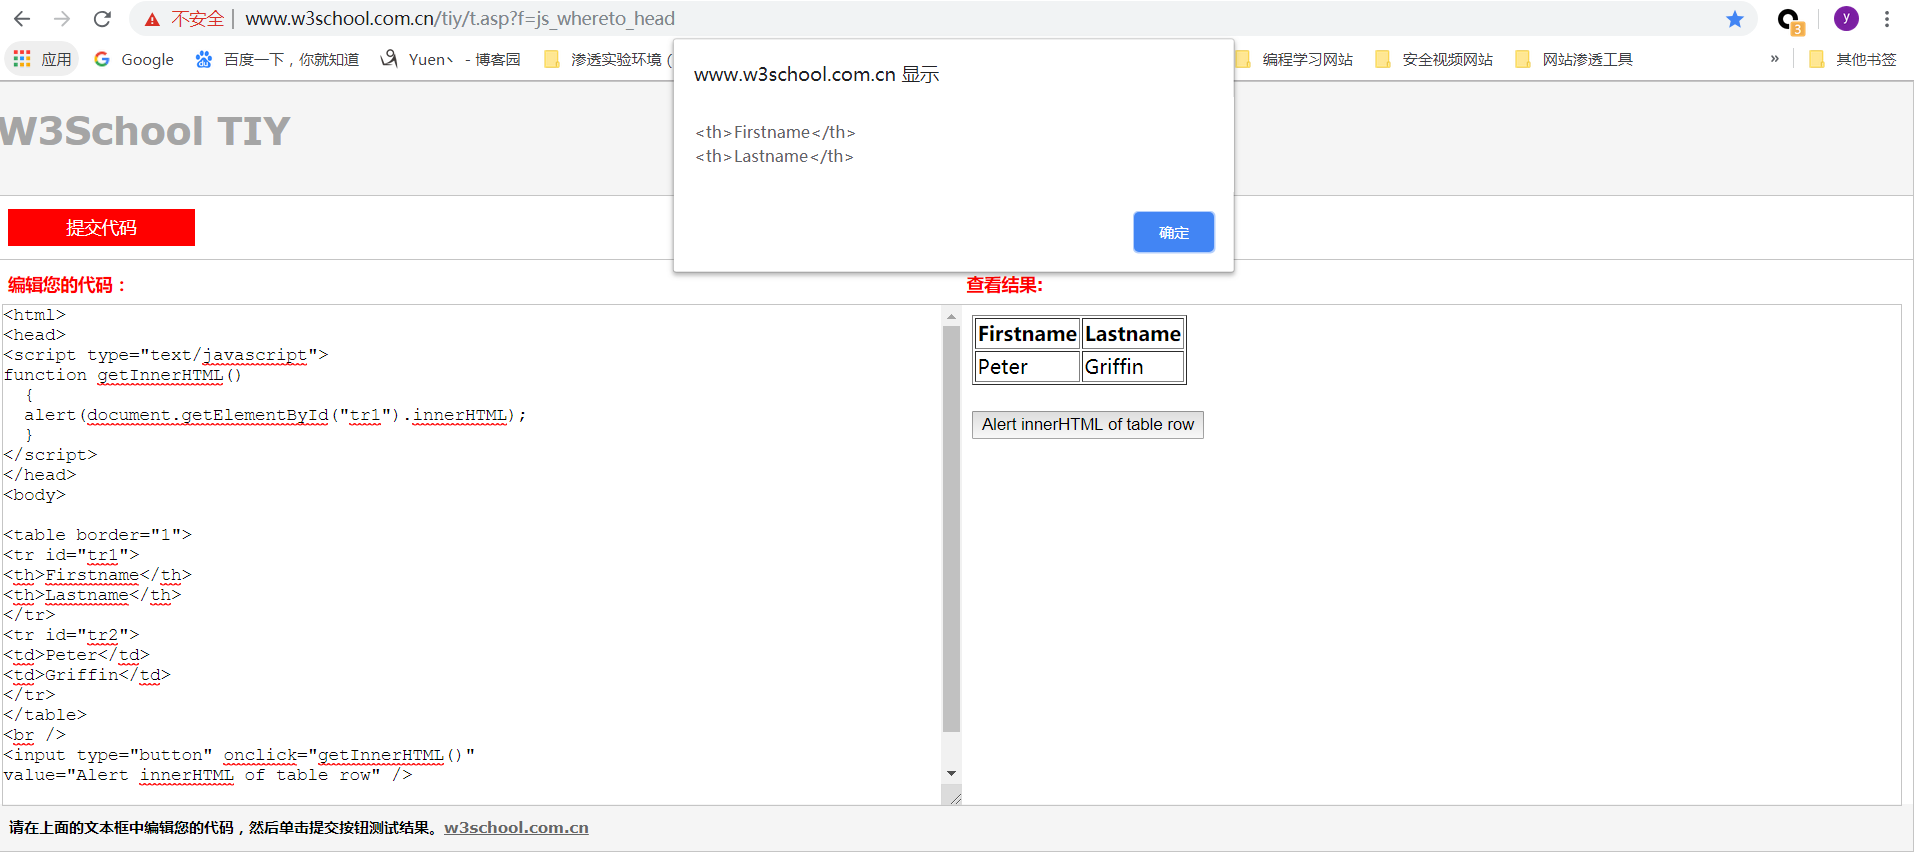This screenshot has height=853, width=1914.
Task: Confirm the alert with 确定
Action: (1173, 232)
